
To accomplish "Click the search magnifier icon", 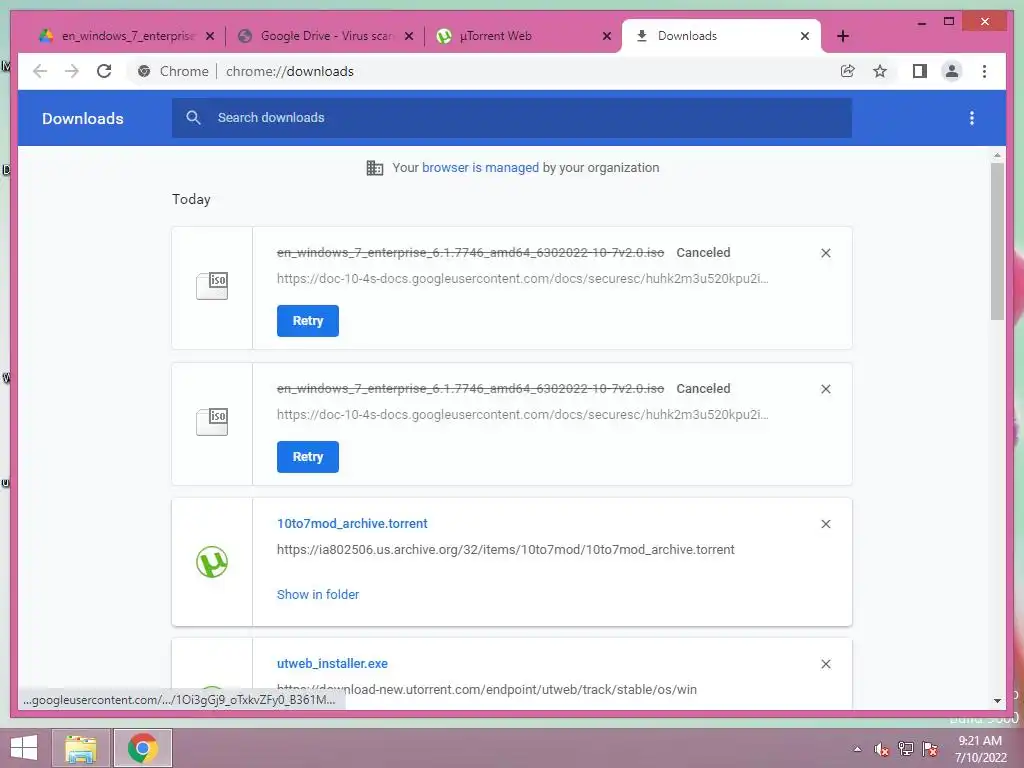I will click(x=193, y=118).
